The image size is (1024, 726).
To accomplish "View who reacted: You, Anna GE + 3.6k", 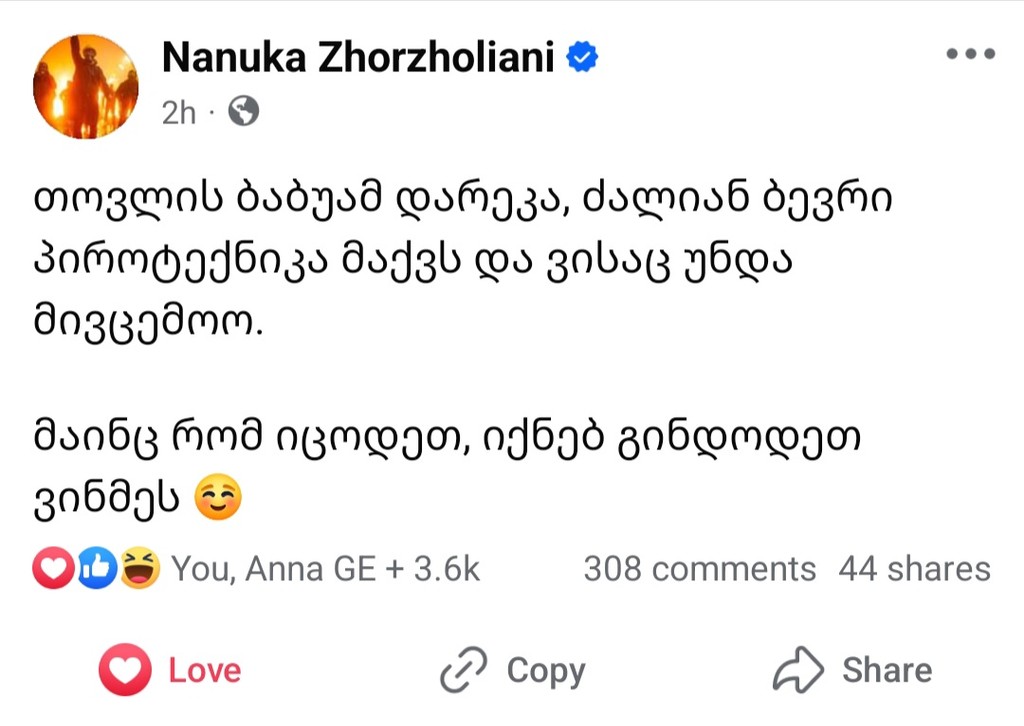I will [326, 569].
